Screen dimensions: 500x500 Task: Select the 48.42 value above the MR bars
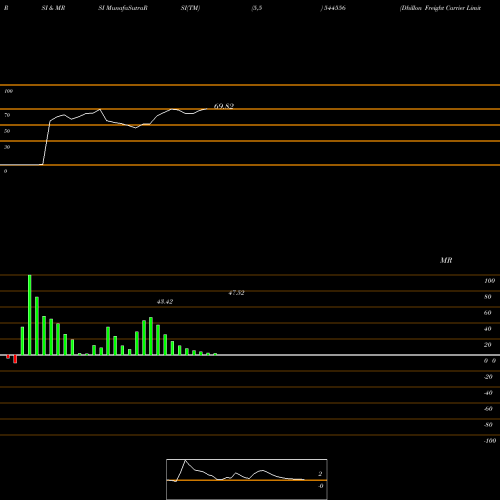point(165,302)
